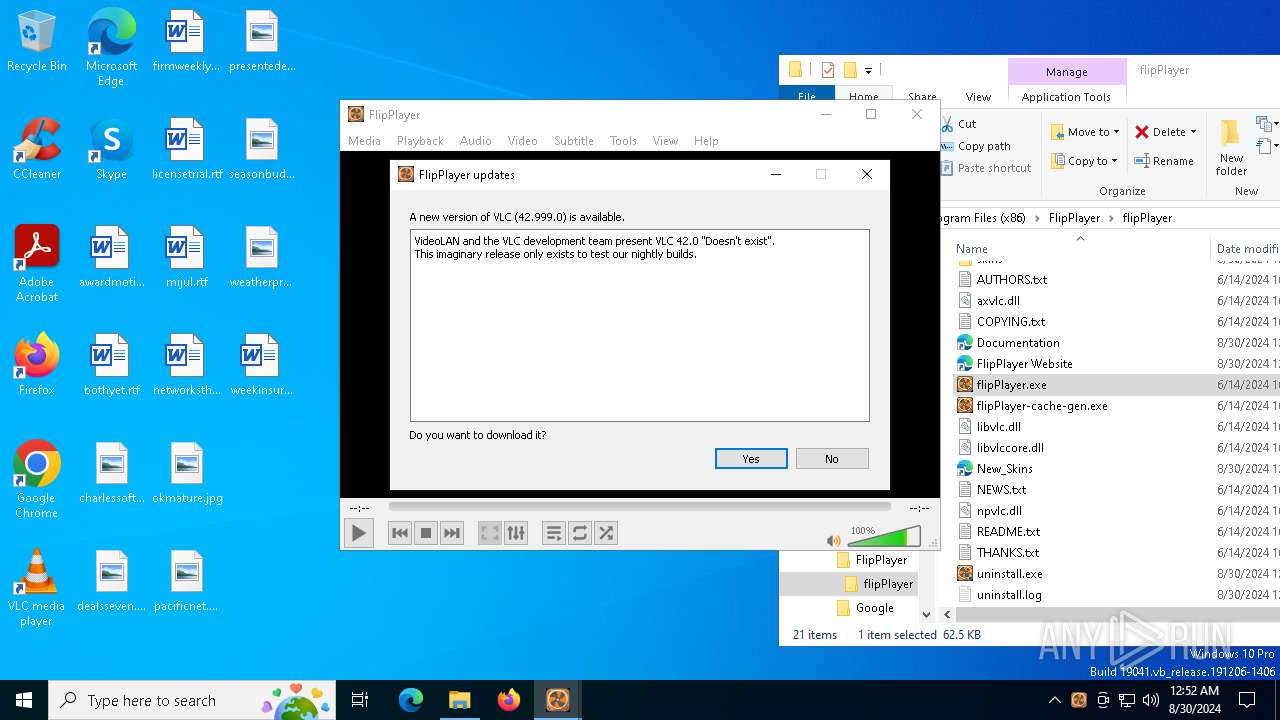Screen dimensions: 1280x720
Task: Select flipPlayer-cache-gen.exe
Action: pos(1042,406)
